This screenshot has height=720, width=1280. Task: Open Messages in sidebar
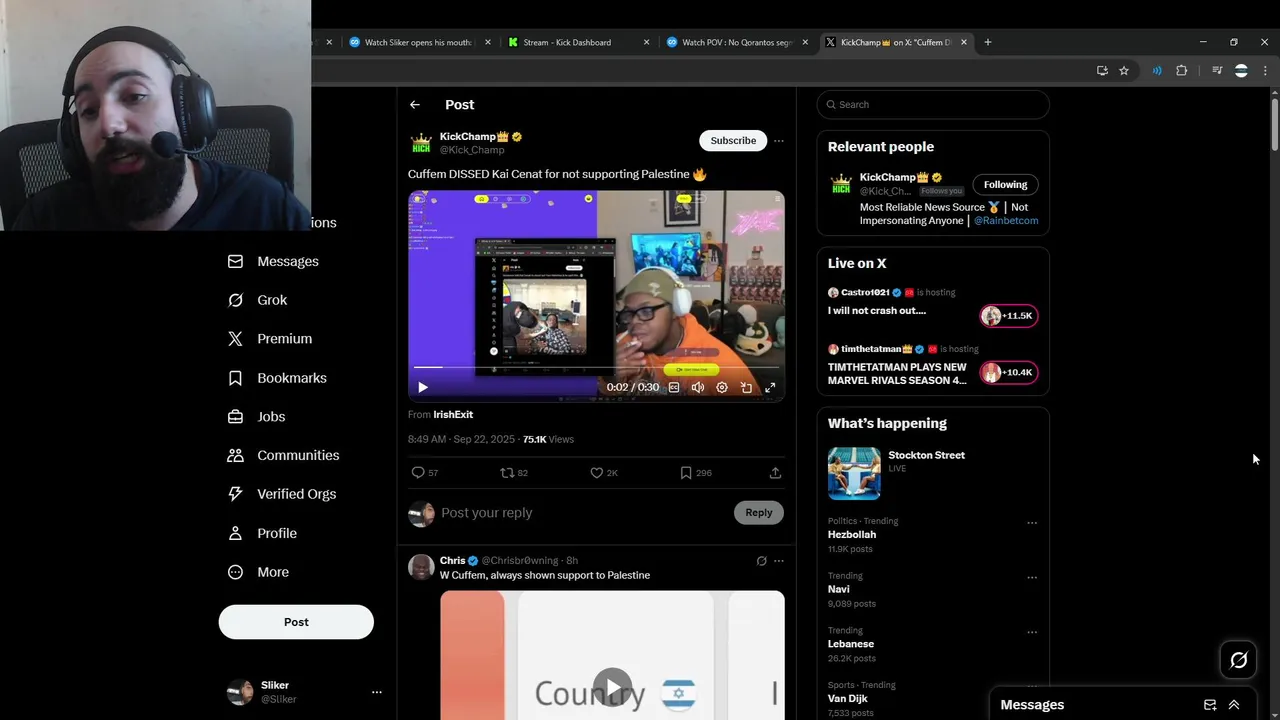(x=274, y=261)
